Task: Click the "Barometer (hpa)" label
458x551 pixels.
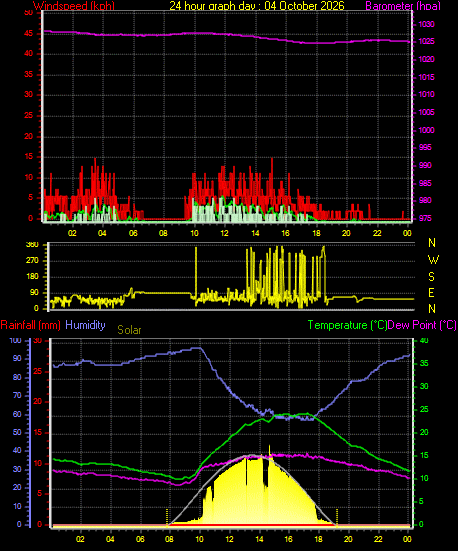Action: pos(403,6)
